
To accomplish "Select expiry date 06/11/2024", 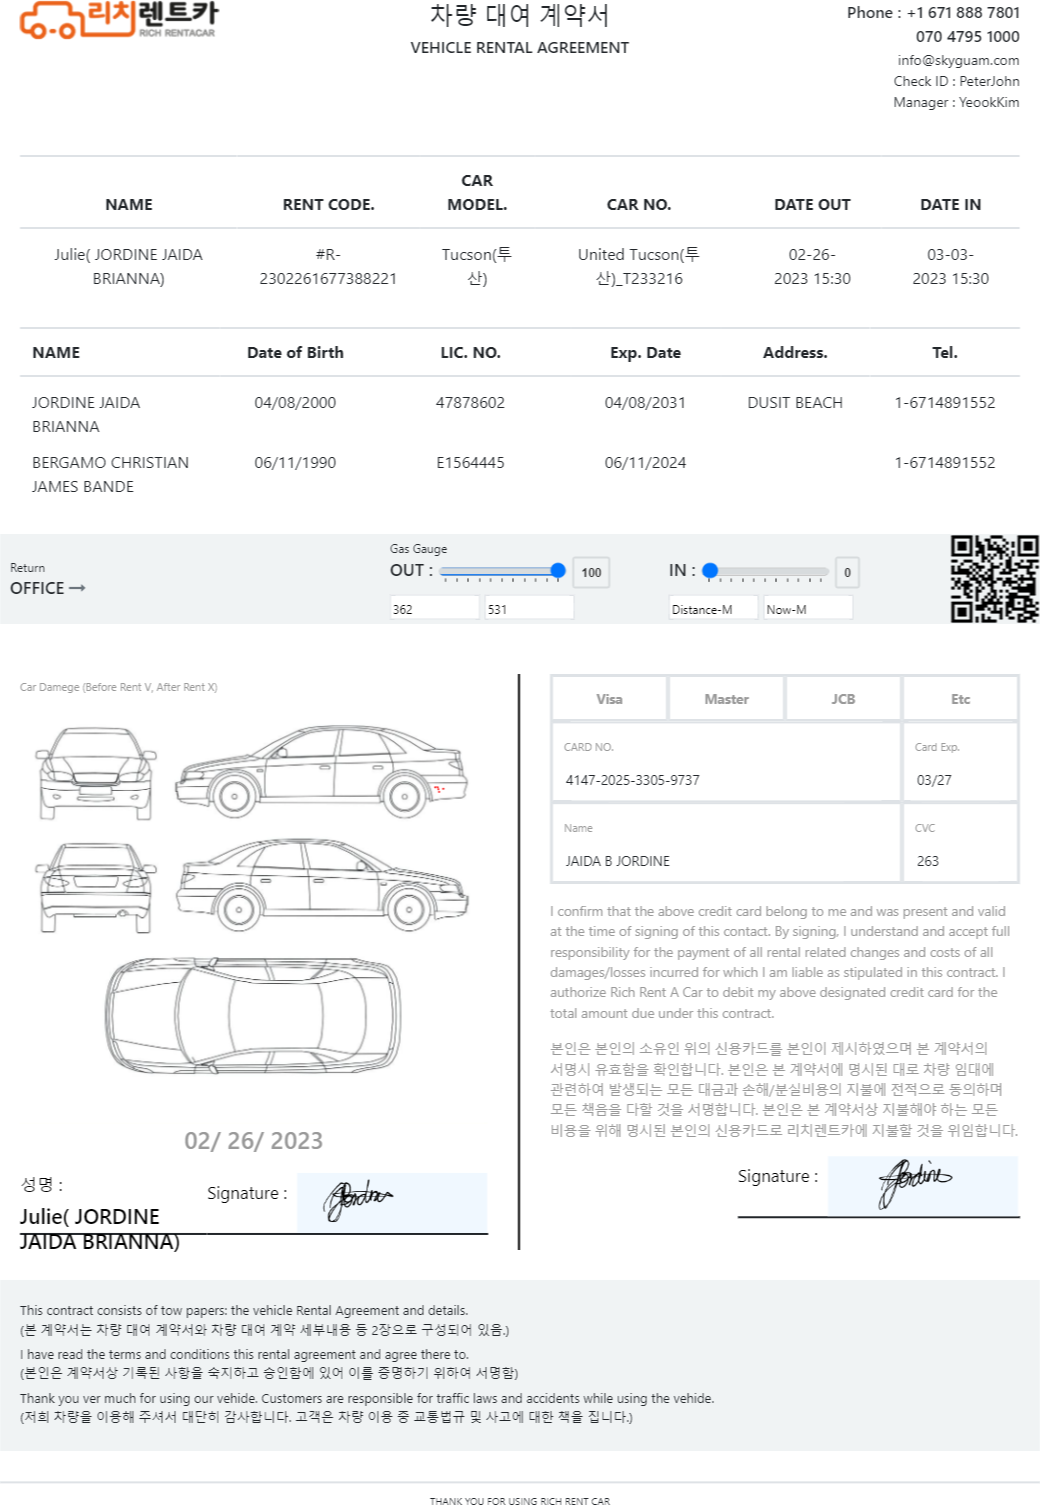I will click(x=645, y=463).
